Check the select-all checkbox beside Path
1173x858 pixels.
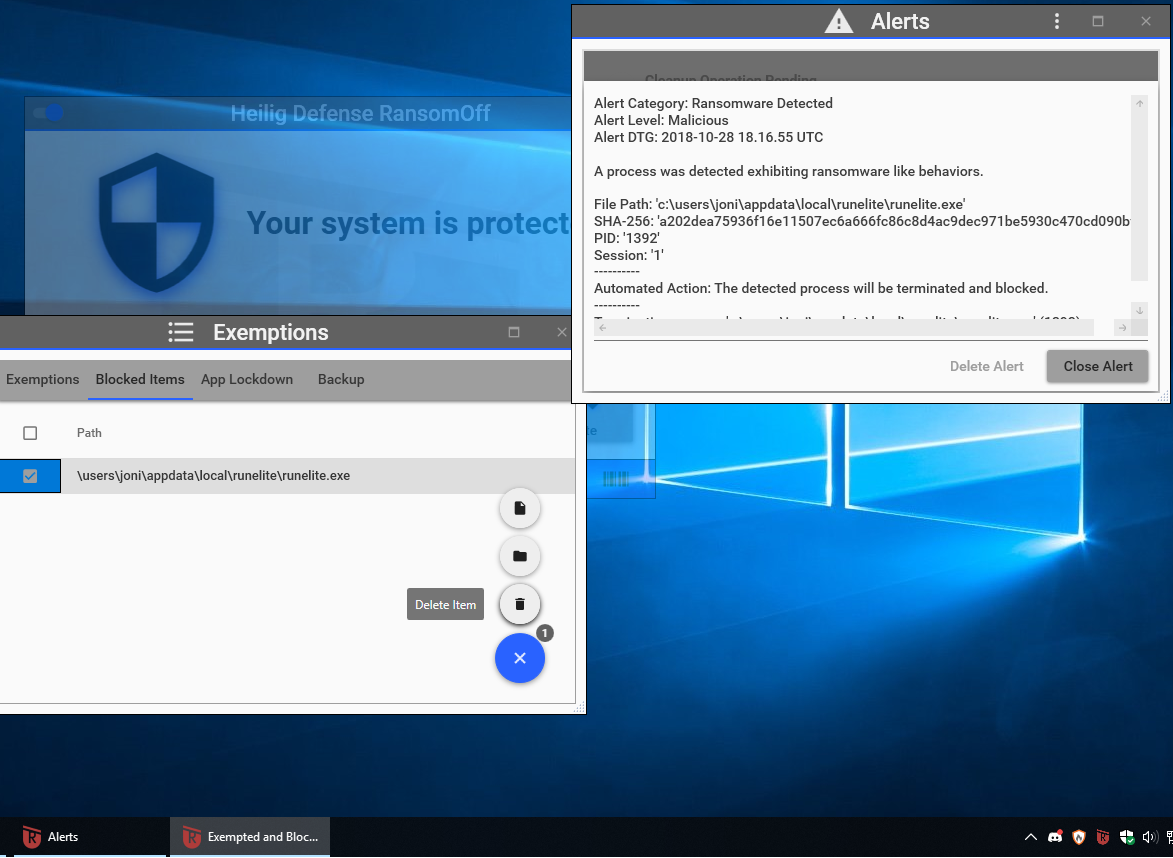tap(30, 433)
